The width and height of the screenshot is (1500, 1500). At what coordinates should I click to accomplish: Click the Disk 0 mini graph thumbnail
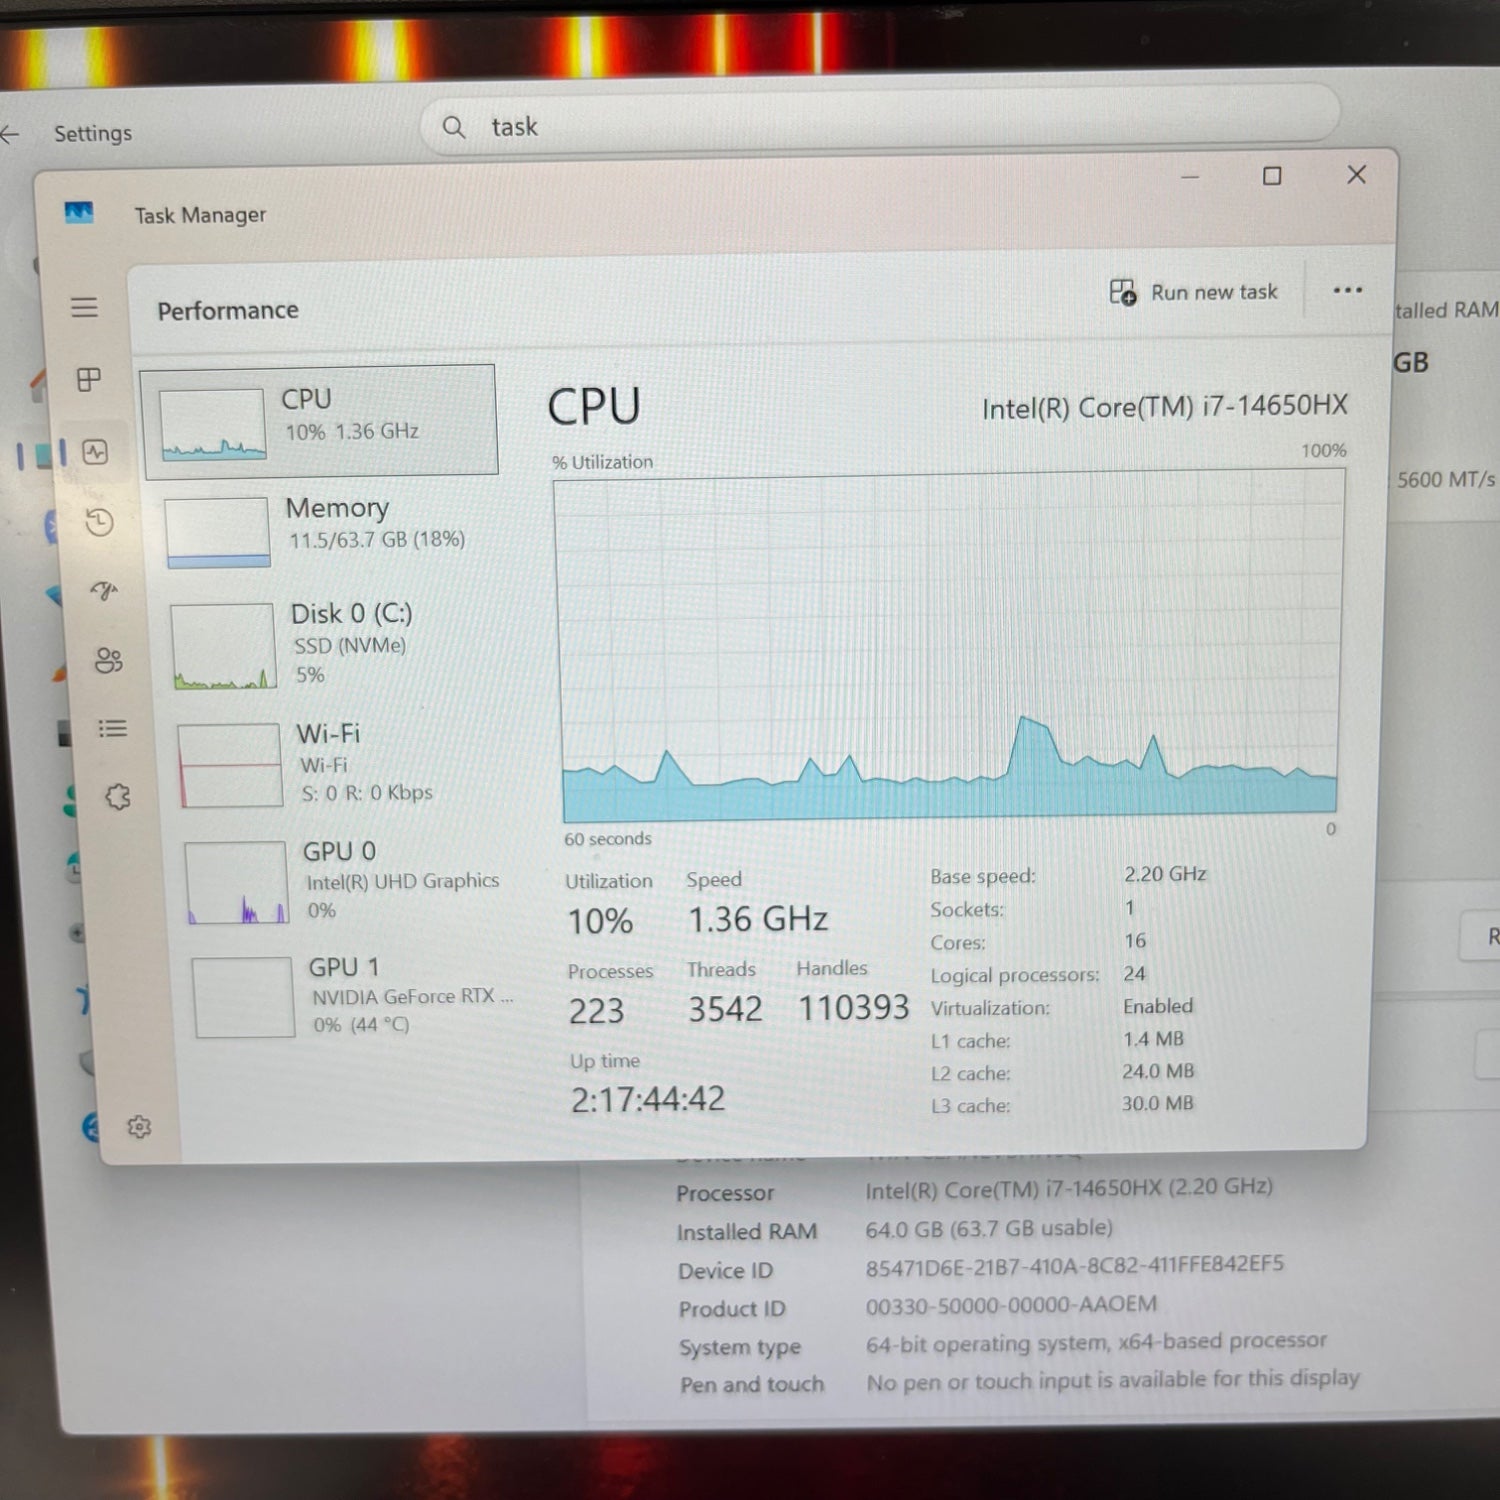tap(223, 646)
